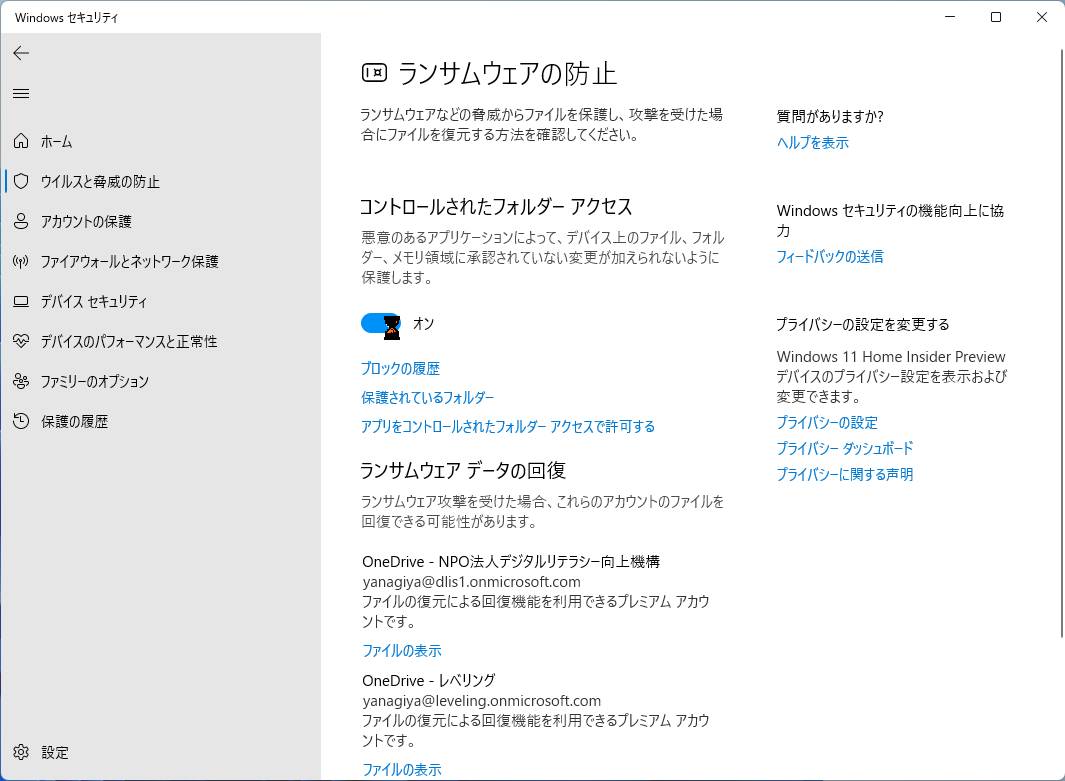This screenshot has width=1065, height=781.
Task: Click the family options people icon
Action: (21, 381)
